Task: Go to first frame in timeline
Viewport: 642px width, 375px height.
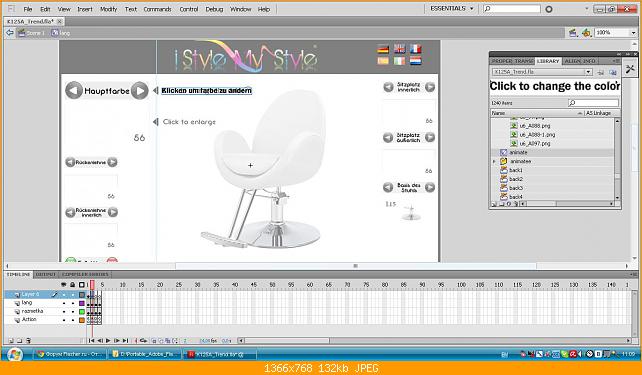Action: pos(91,340)
